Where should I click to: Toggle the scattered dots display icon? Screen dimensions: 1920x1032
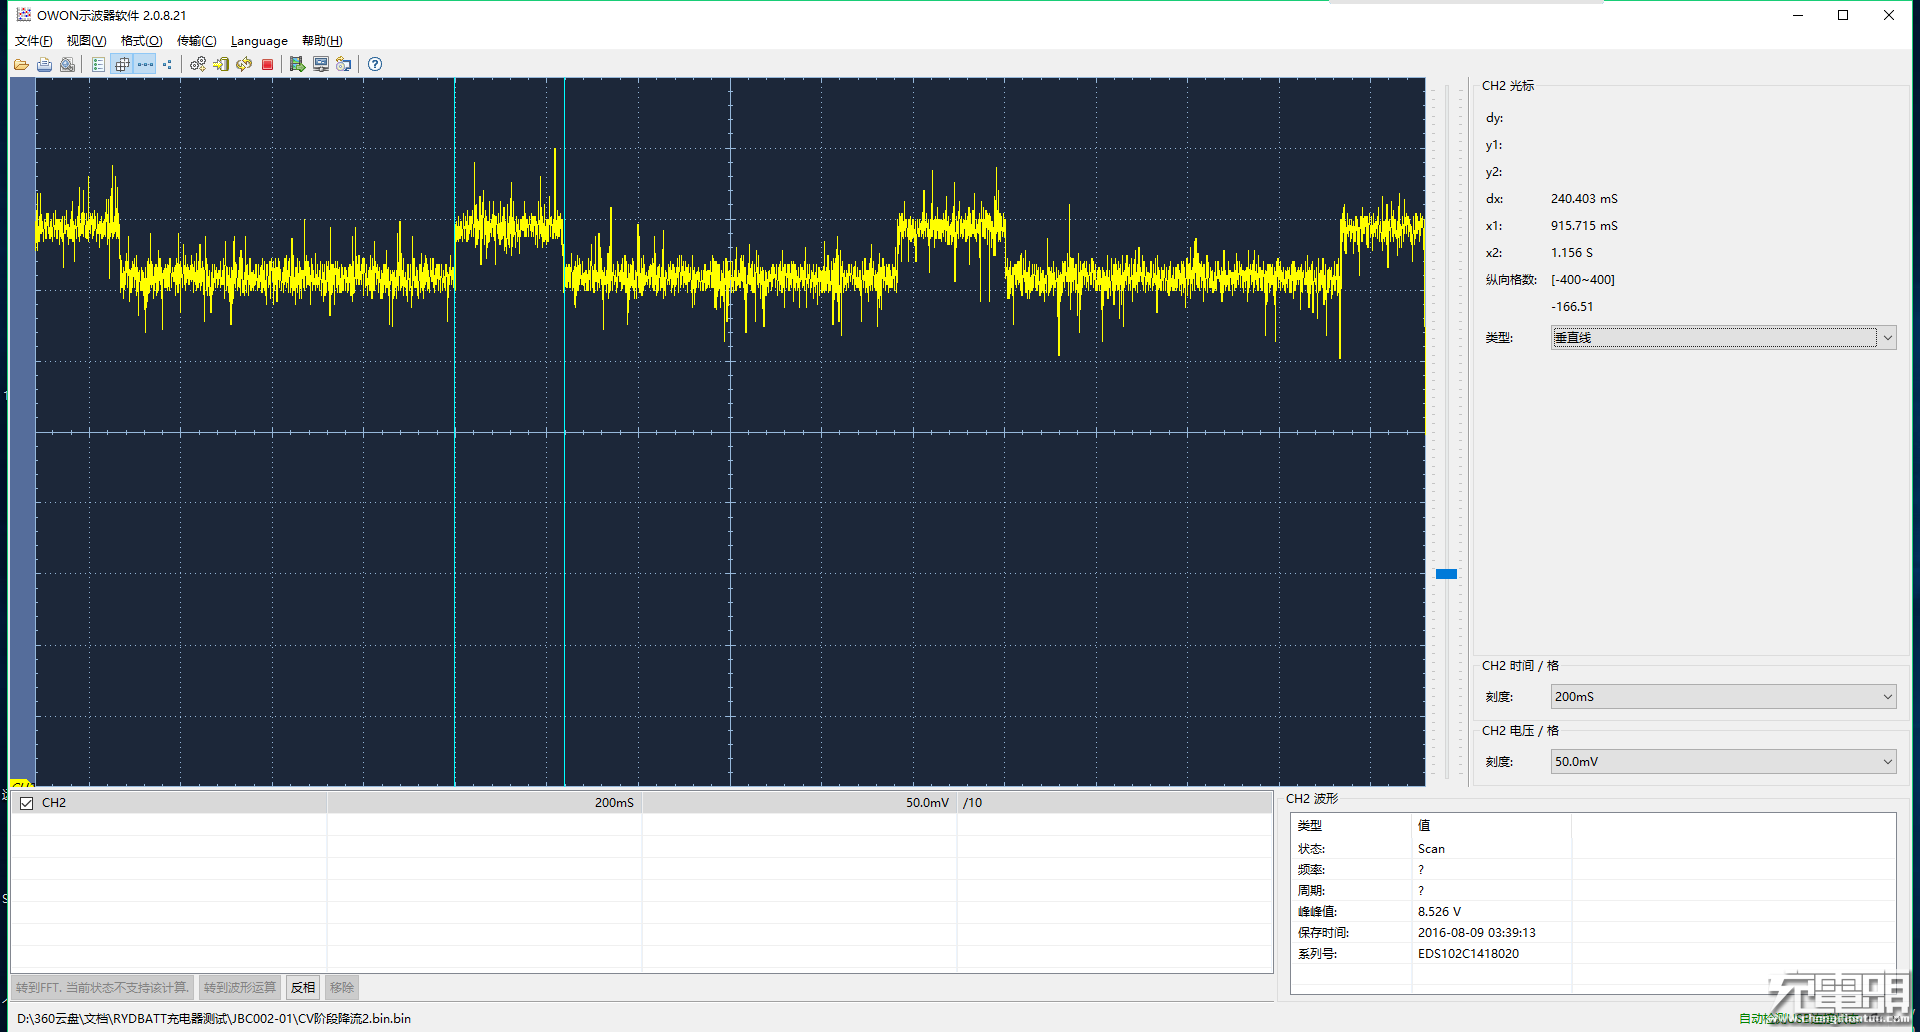click(x=167, y=64)
